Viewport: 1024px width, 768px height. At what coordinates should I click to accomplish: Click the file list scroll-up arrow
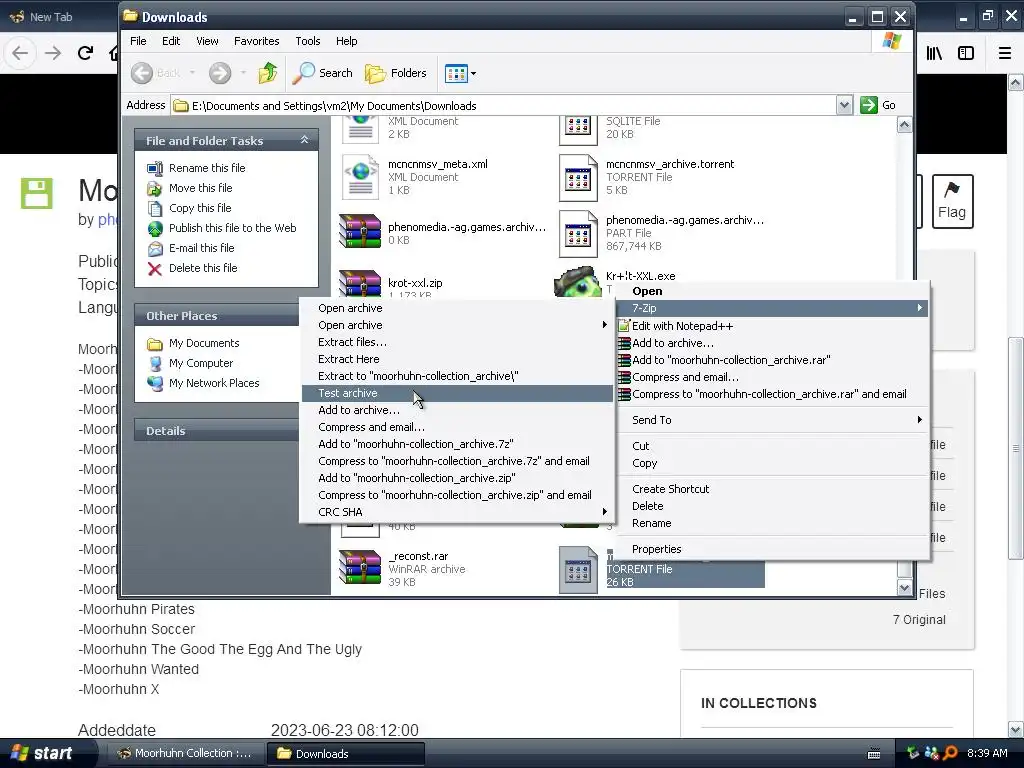pyautogui.click(x=904, y=125)
